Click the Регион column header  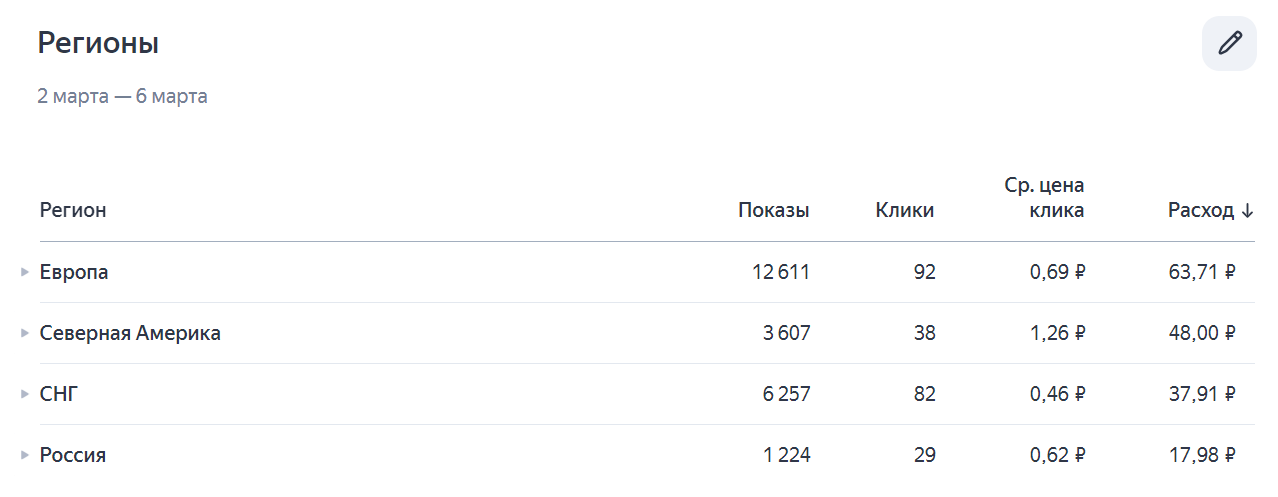[x=73, y=210]
